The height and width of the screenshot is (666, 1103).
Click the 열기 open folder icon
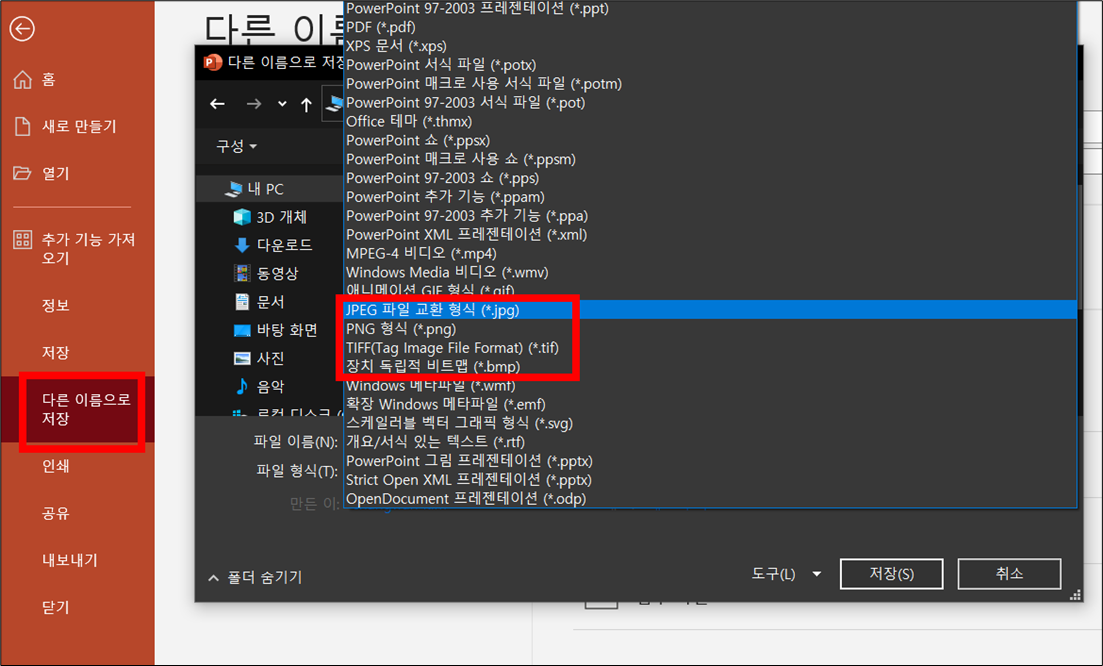tap(23, 173)
